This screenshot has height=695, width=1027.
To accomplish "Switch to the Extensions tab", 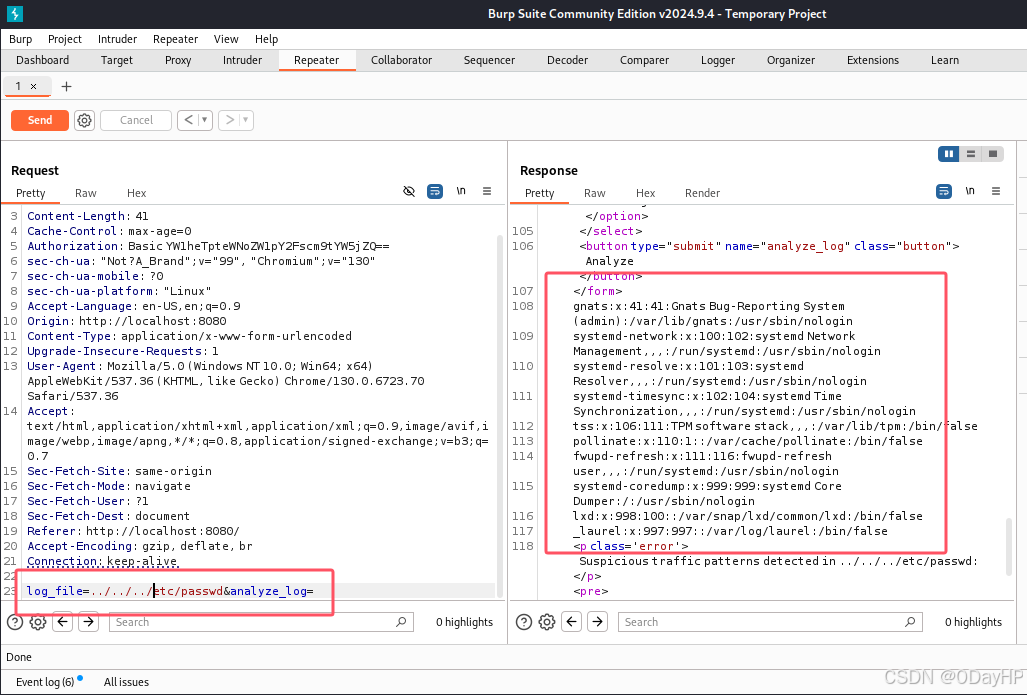I will coord(872,60).
